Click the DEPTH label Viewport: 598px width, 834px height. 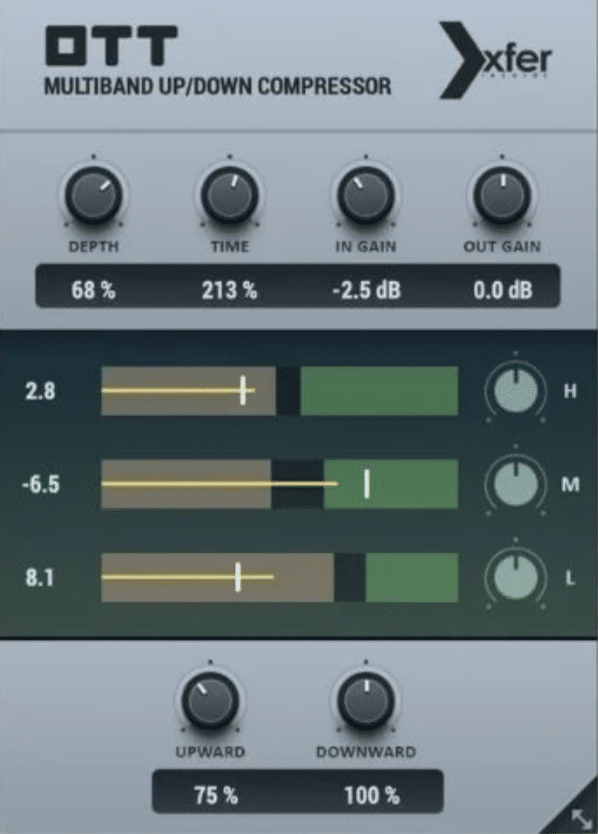(94, 246)
